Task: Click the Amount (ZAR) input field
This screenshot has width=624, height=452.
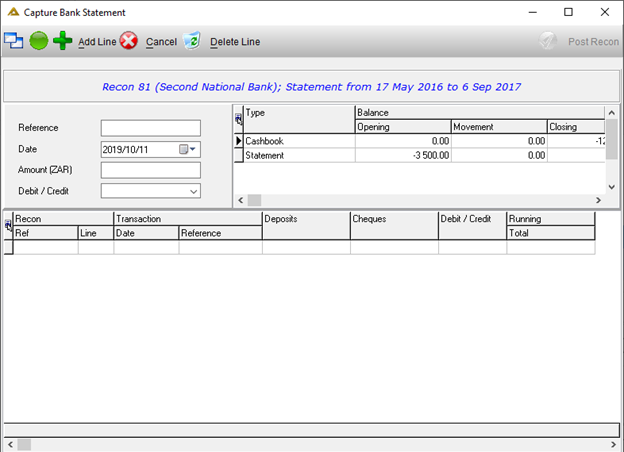Action: tap(150, 170)
